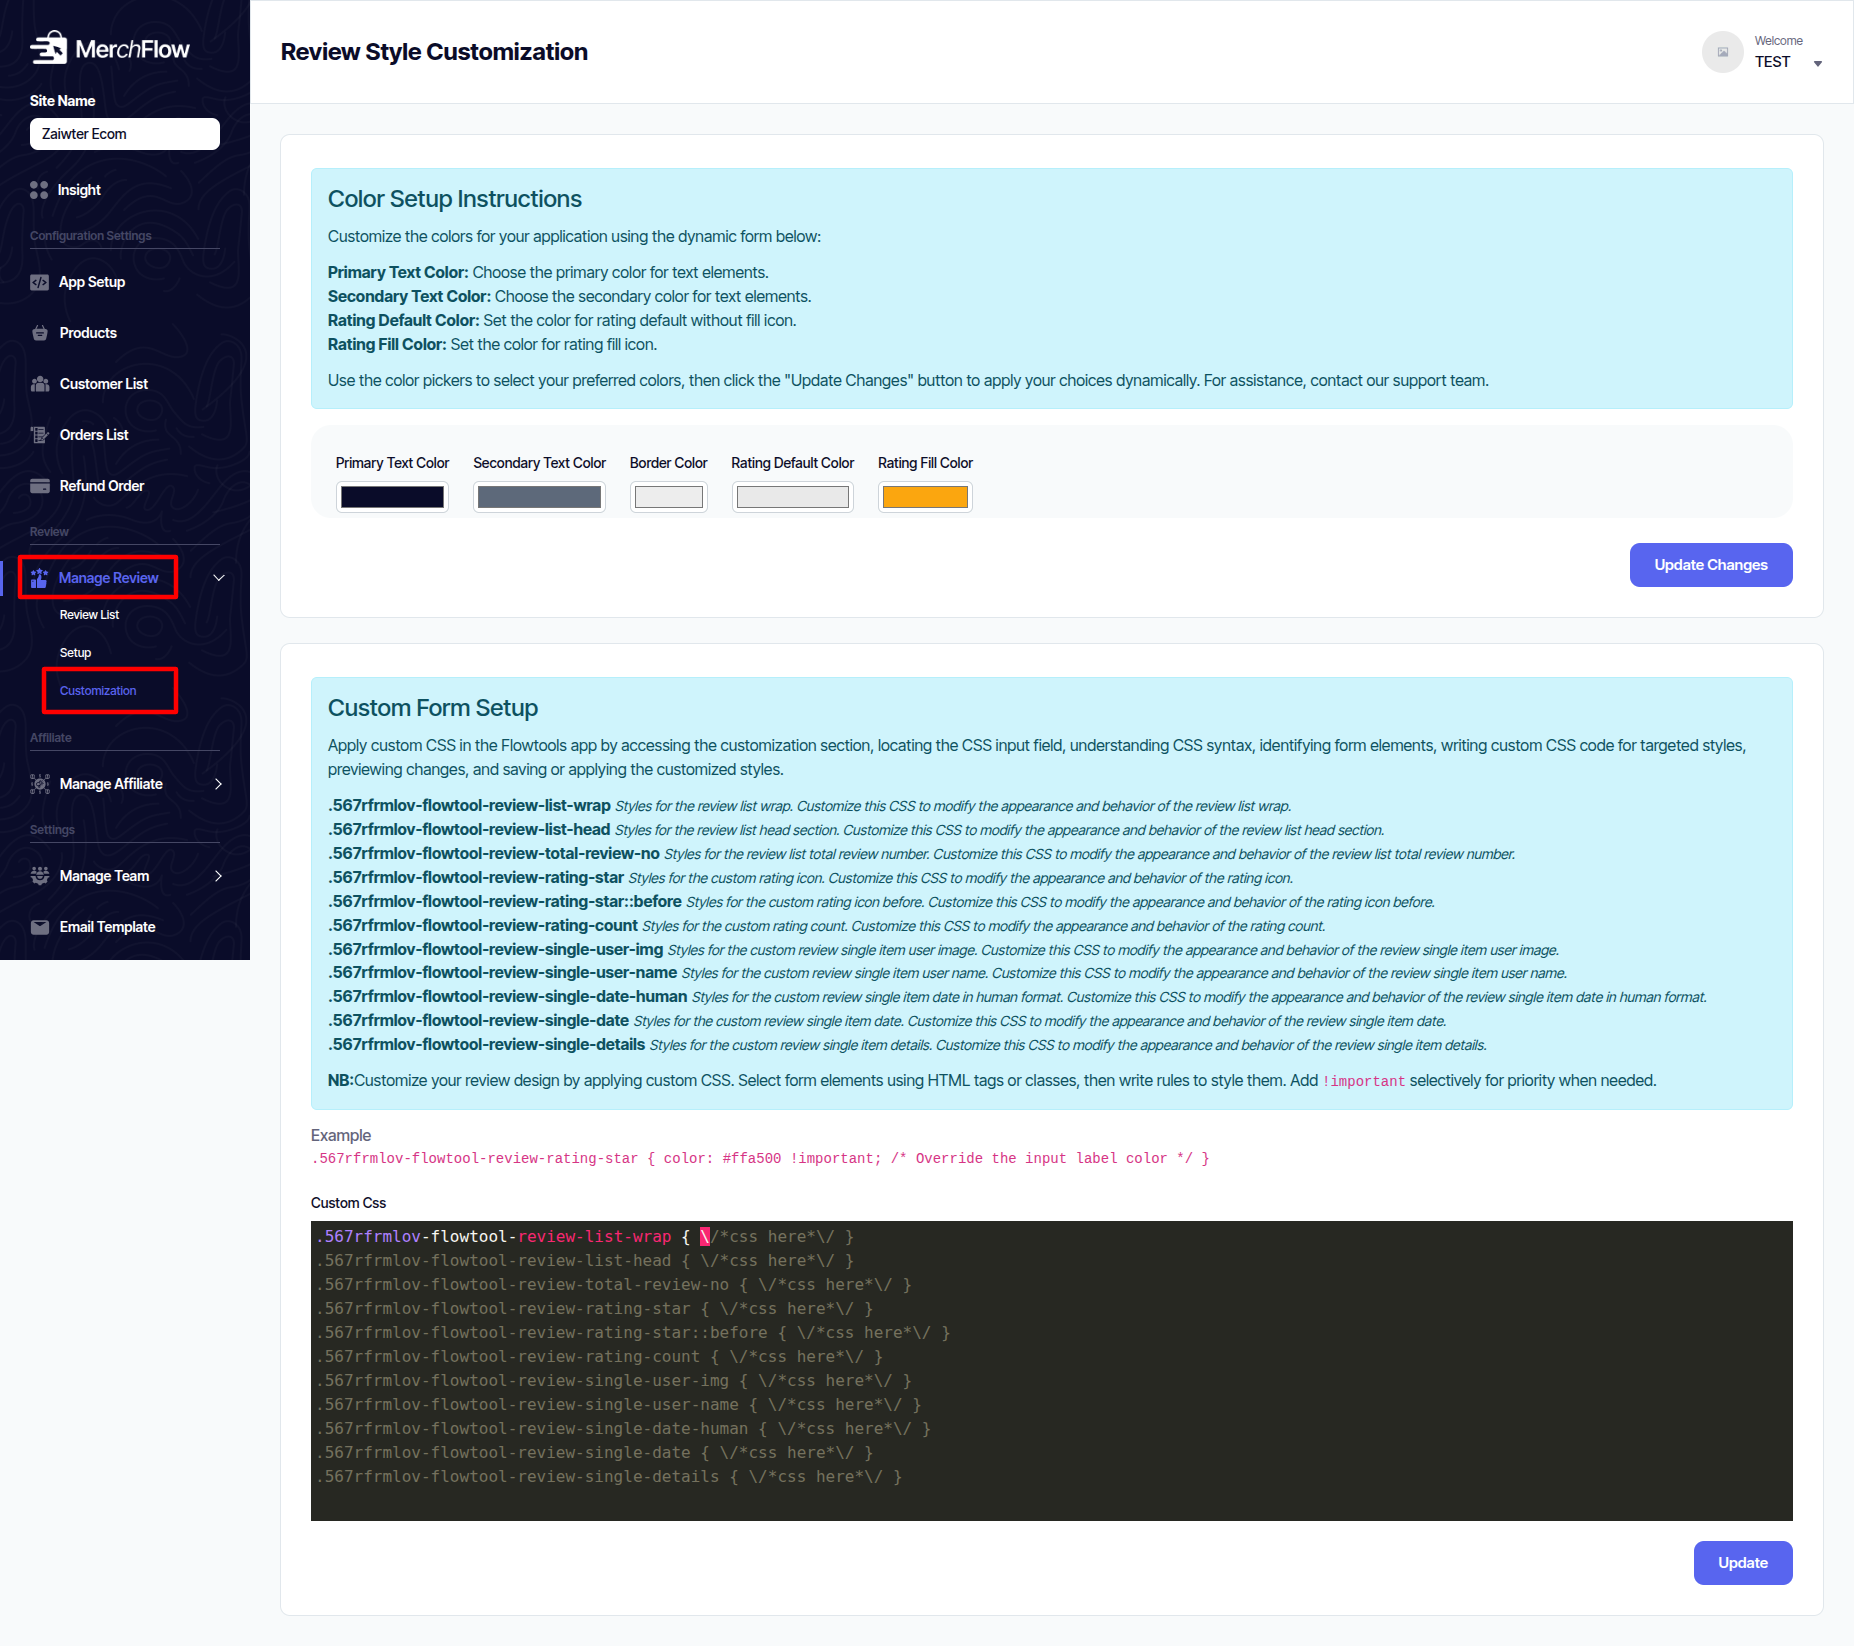The width and height of the screenshot is (1854, 1647).
Task: Click the Orders List icon
Action: click(x=40, y=435)
